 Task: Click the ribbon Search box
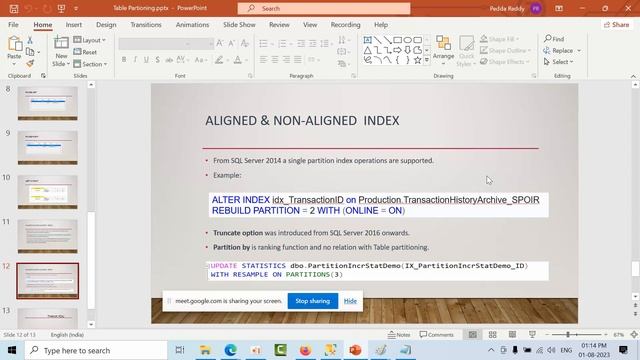pos(324,8)
